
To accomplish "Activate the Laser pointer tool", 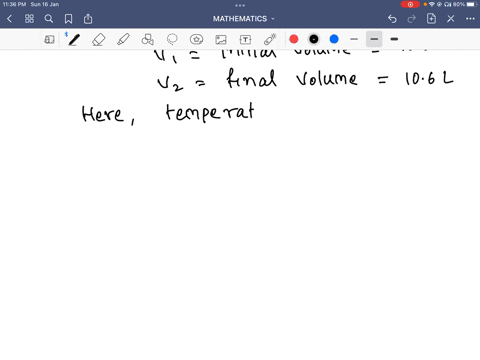I will [270, 39].
